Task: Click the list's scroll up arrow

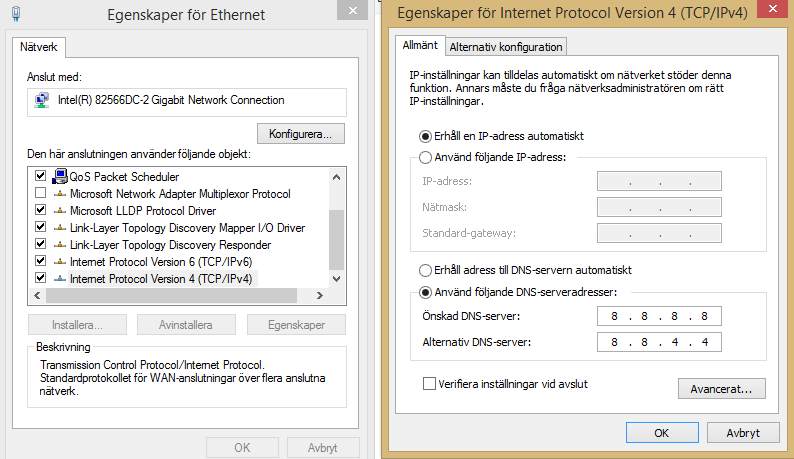Action: [336, 177]
